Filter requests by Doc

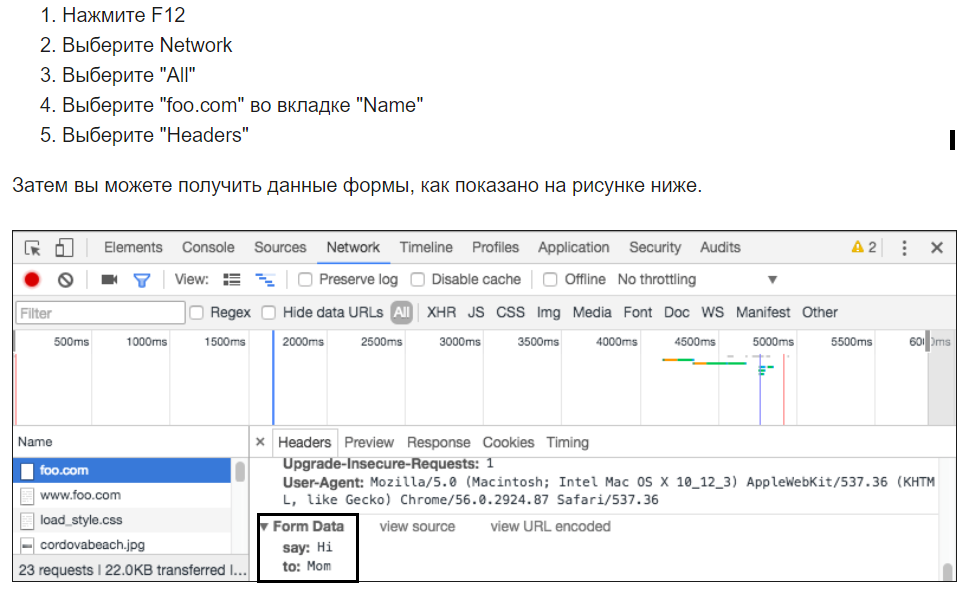pyautogui.click(x=677, y=313)
